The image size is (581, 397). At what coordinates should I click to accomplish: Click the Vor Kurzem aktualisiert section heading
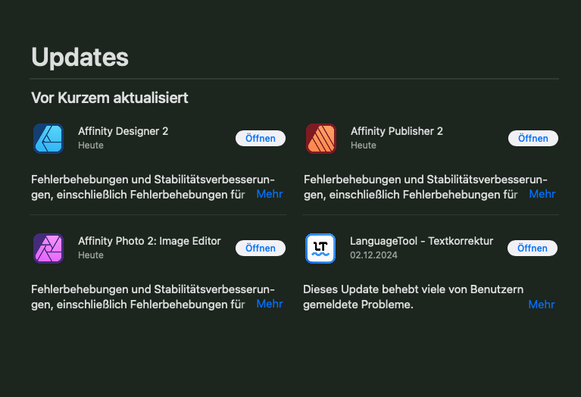(x=110, y=98)
